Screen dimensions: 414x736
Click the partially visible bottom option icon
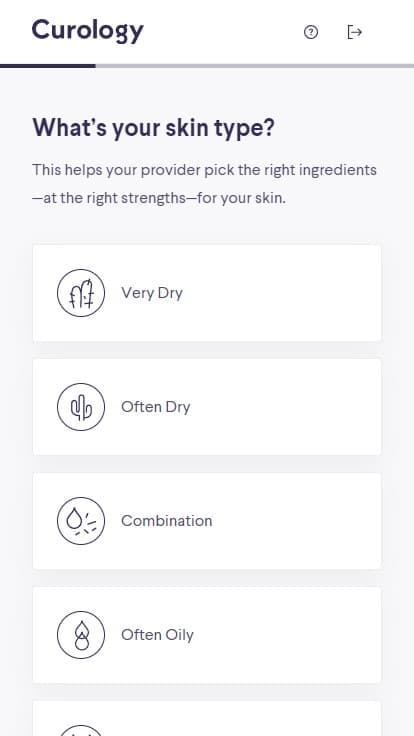pos(81,730)
